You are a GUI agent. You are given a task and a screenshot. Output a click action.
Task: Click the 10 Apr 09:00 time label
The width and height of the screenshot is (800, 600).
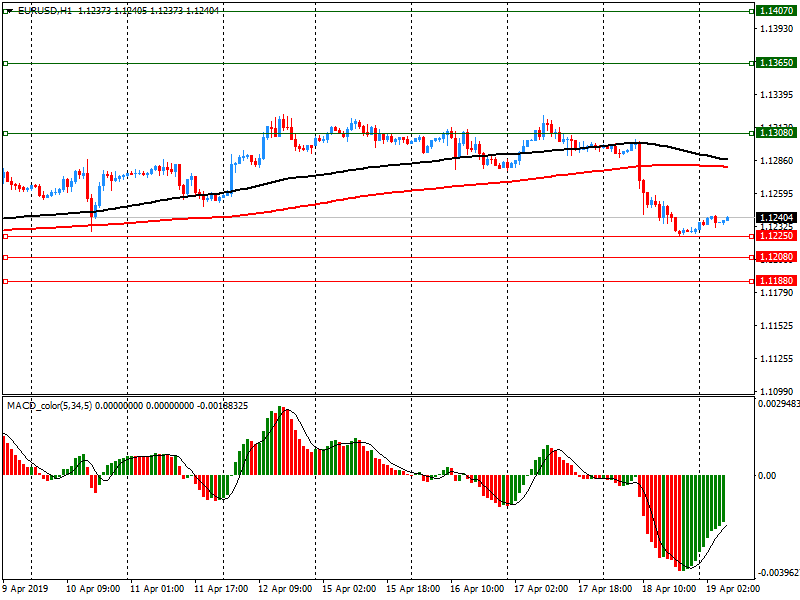(93, 589)
